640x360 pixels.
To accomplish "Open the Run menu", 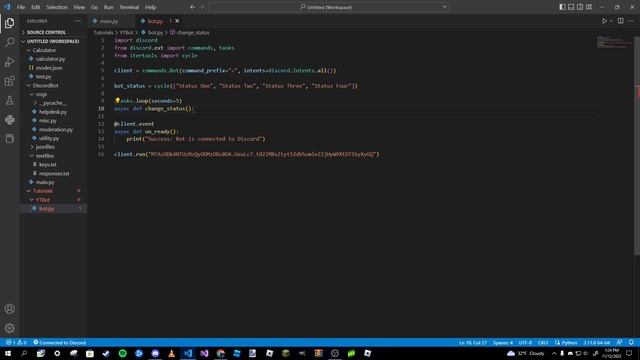I will coord(109,7).
